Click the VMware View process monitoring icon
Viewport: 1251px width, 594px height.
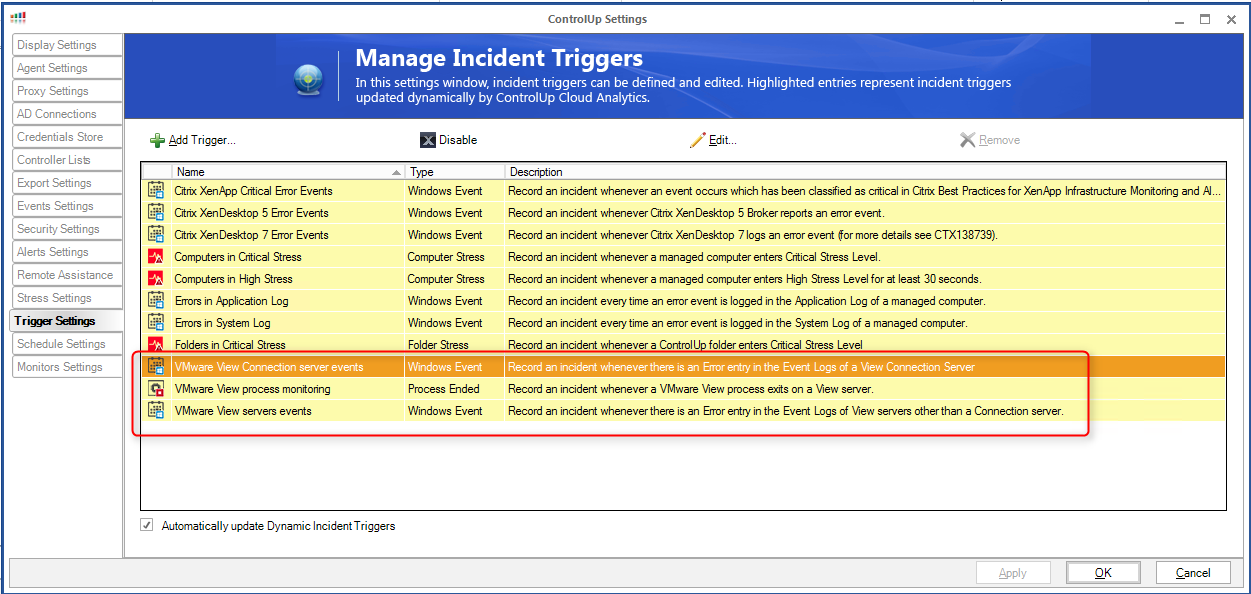pos(156,388)
